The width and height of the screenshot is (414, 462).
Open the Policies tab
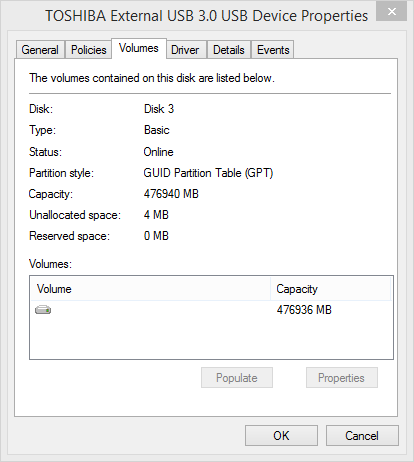(88, 50)
